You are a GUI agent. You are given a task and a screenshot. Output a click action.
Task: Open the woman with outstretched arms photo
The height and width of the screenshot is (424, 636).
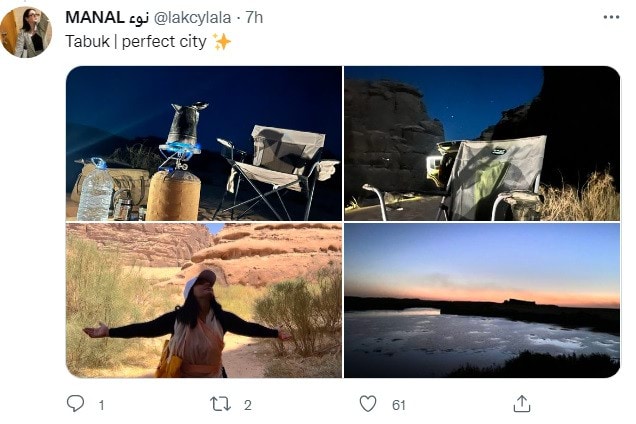coord(204,300)
